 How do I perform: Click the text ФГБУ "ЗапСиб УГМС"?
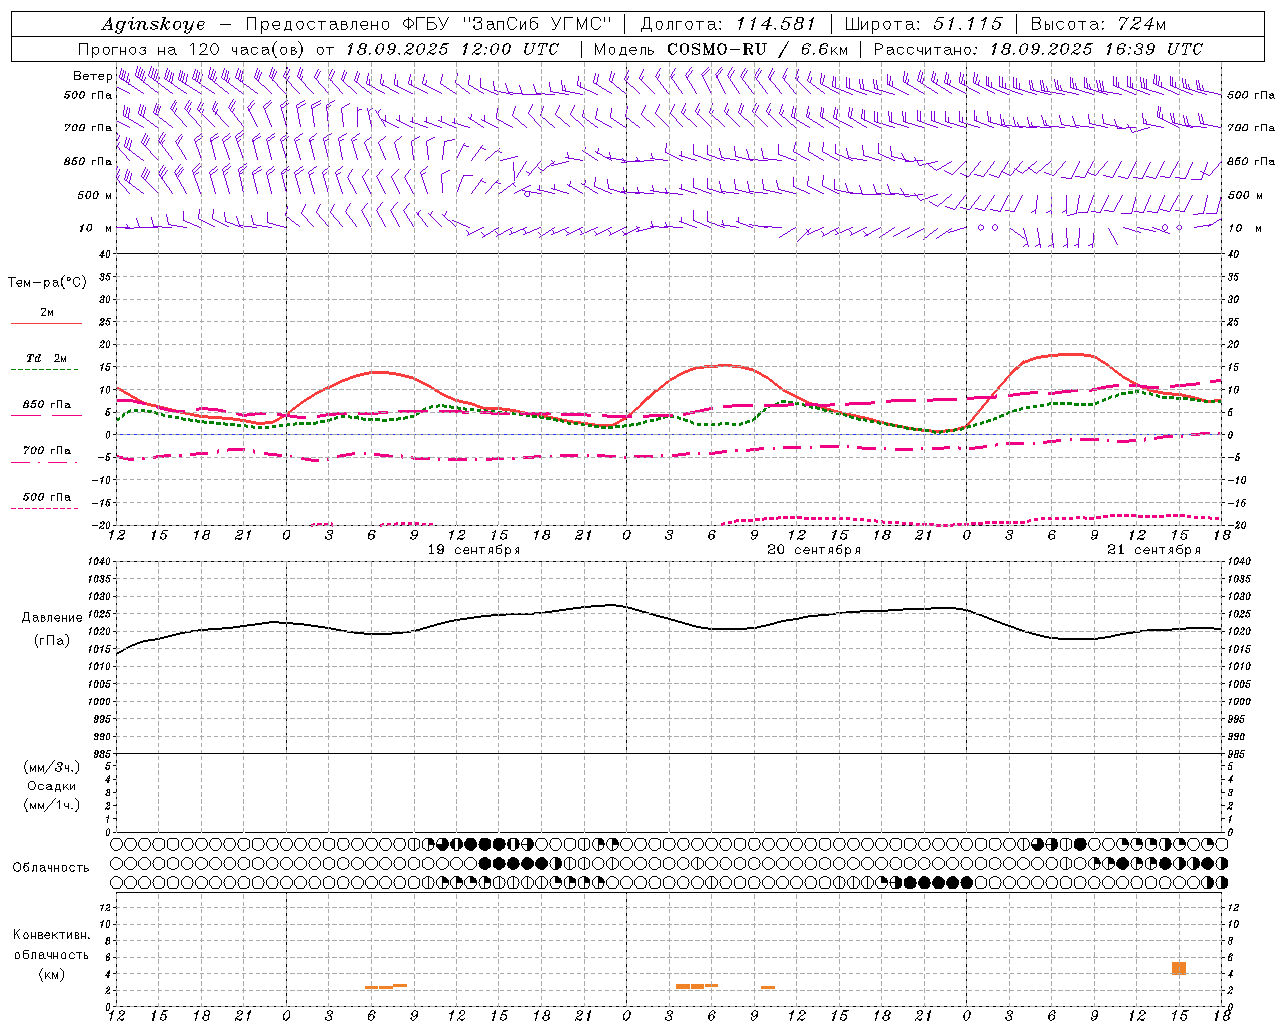(509, 24)
